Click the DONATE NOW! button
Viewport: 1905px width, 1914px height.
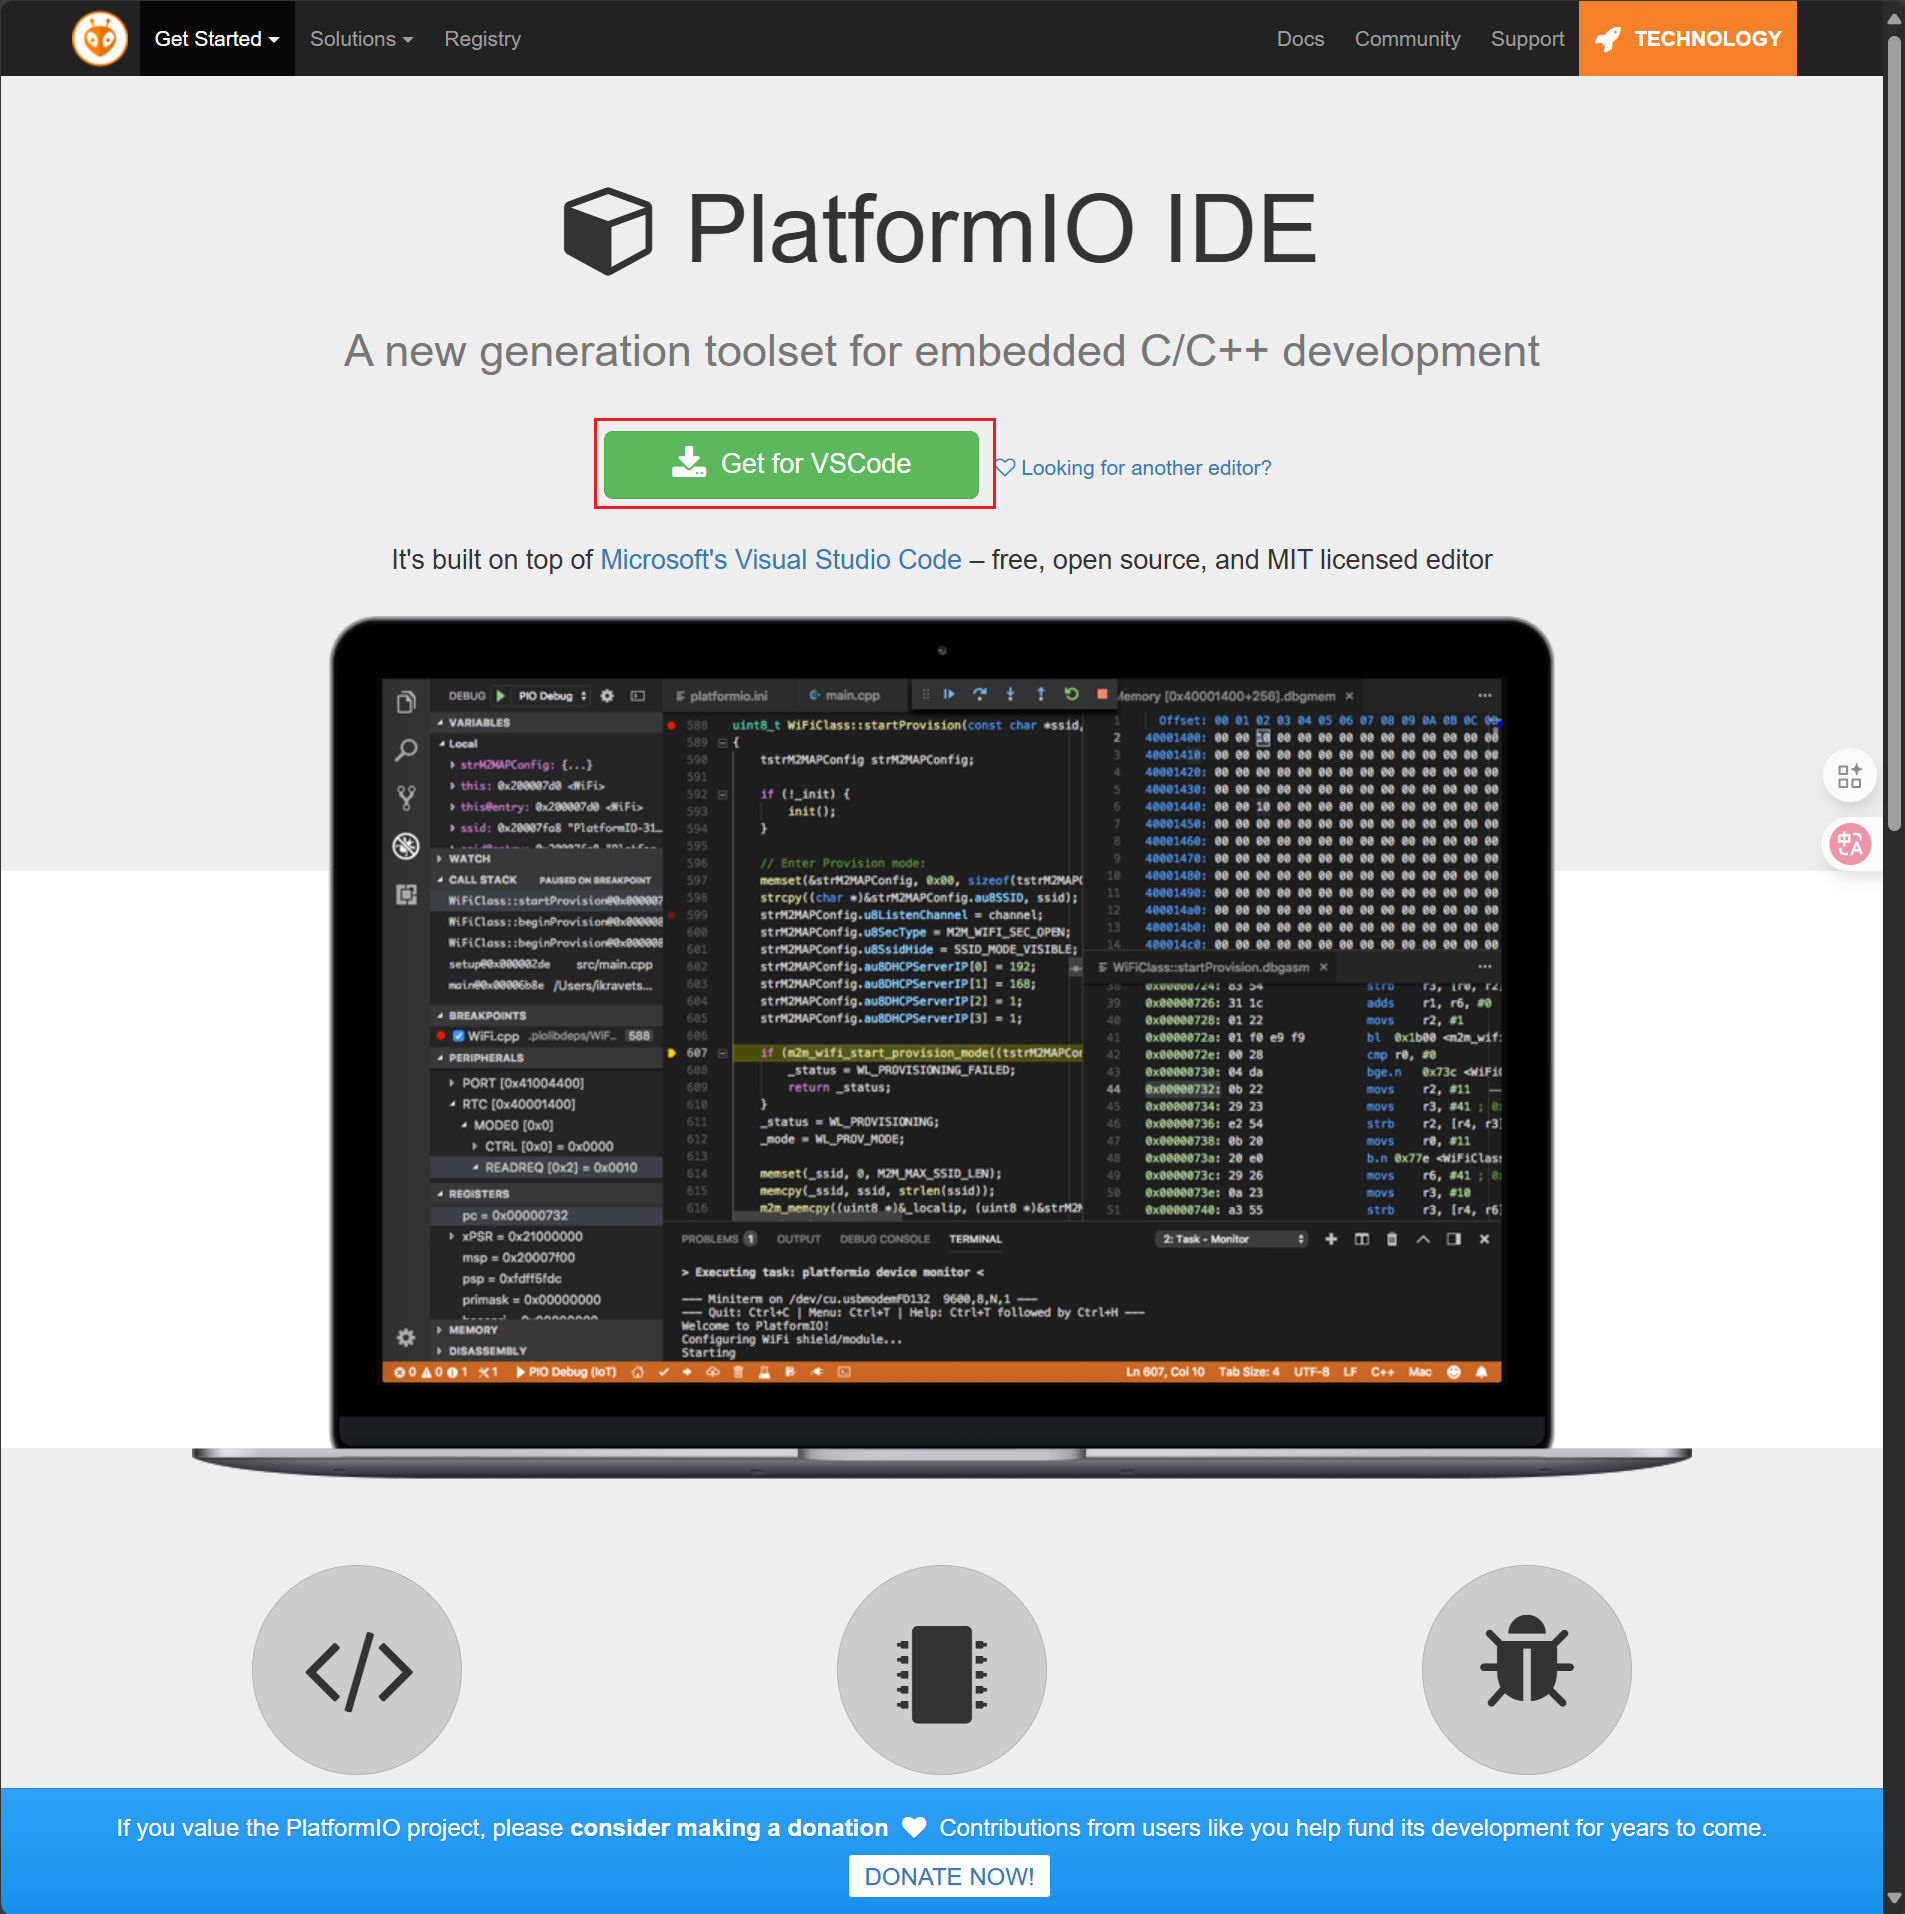[949, 1876]
